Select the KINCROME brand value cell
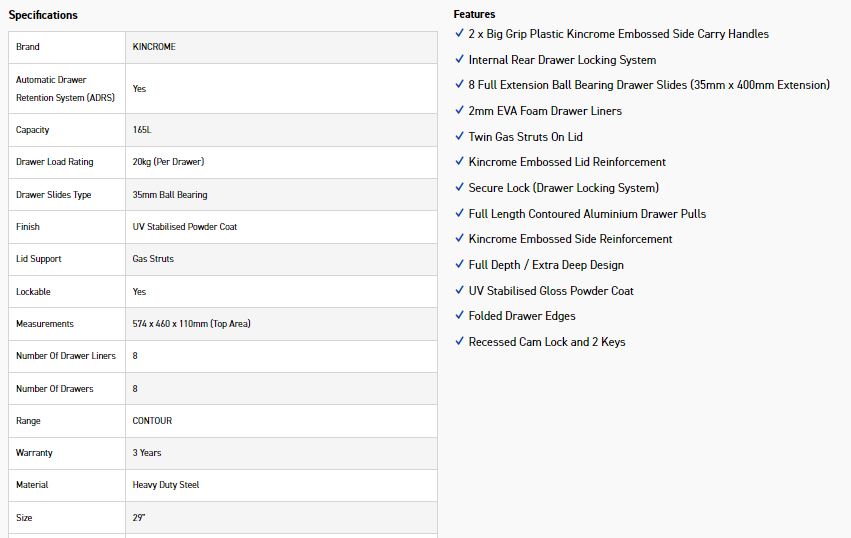This screenshot has width=851, height=538. pos(153,47)
